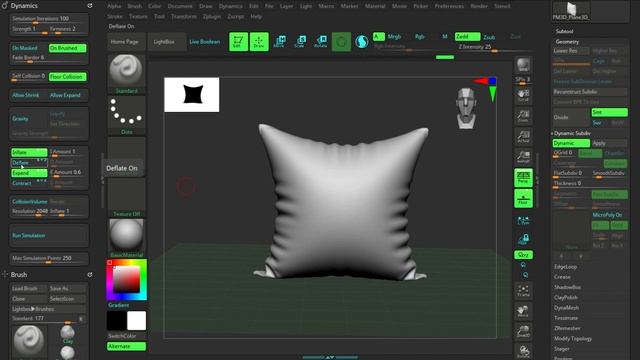
Task: Expand the Modify Topology section
Action: [573, 339]
